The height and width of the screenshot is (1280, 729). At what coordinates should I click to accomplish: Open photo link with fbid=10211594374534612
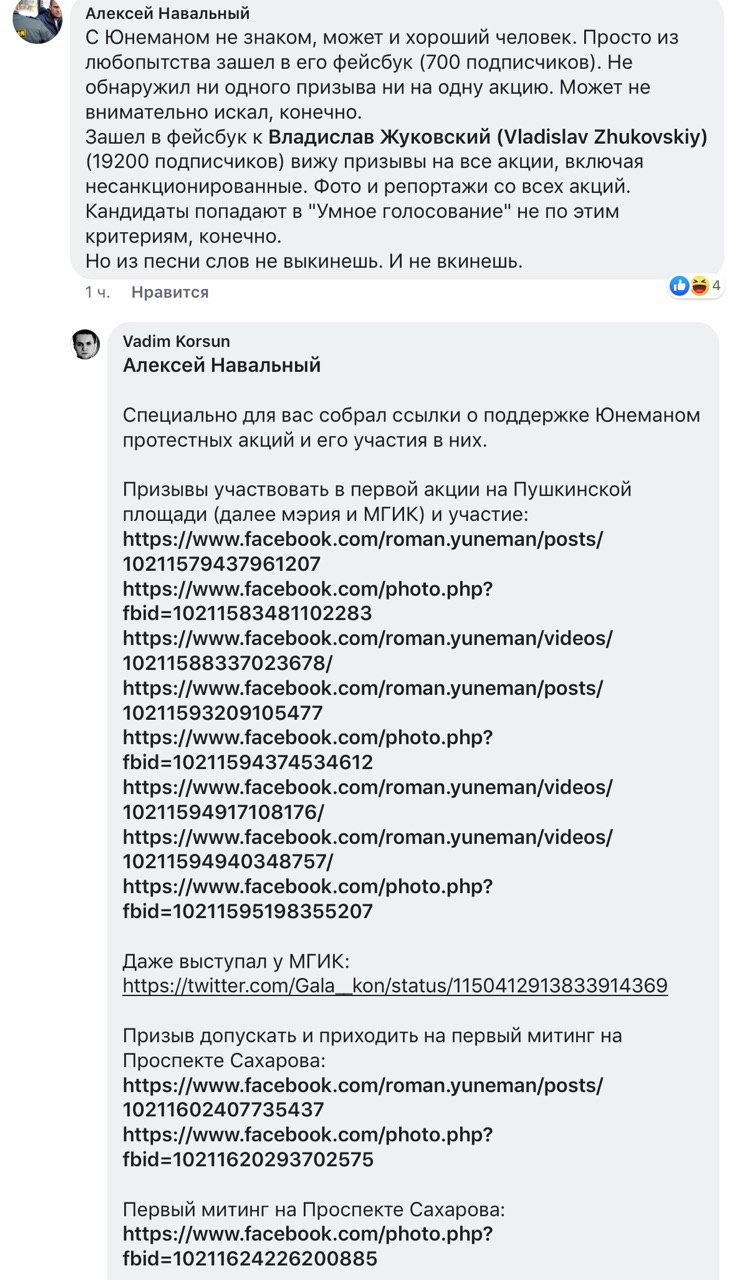[308, 750]
